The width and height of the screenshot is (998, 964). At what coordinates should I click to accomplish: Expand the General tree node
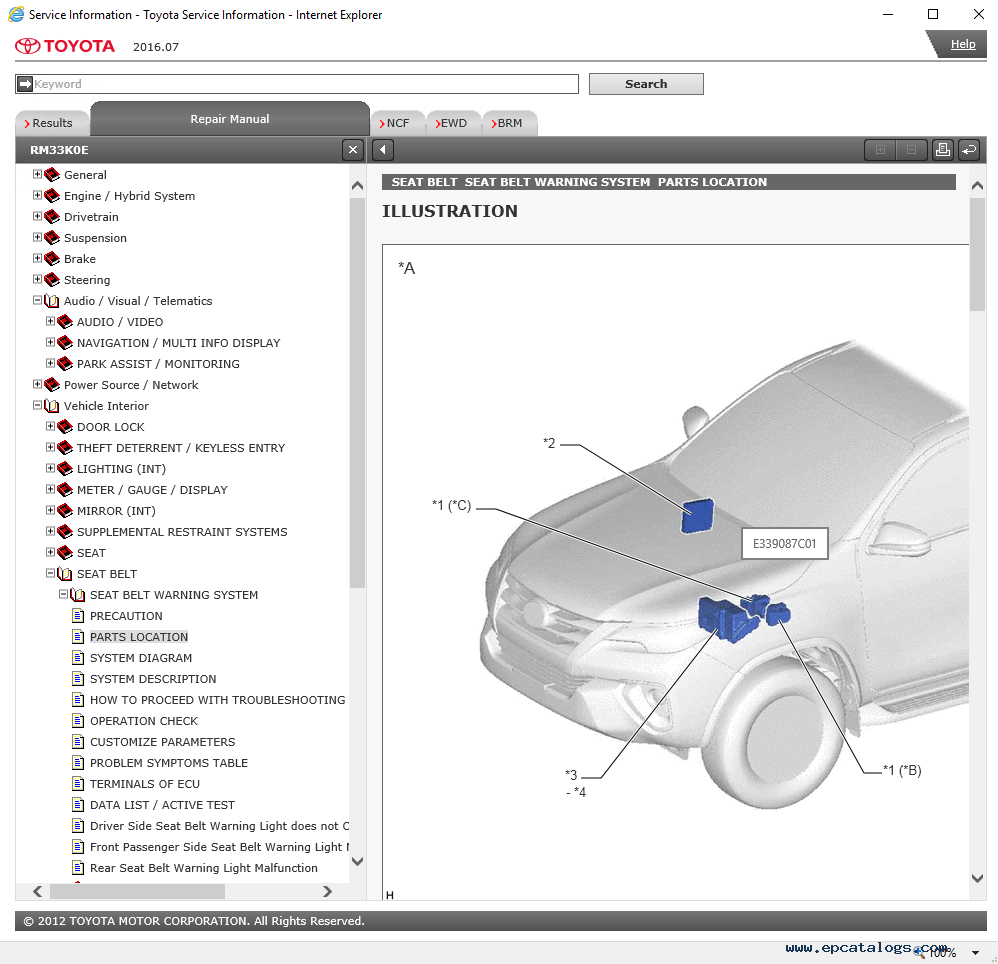click(38, 174)
